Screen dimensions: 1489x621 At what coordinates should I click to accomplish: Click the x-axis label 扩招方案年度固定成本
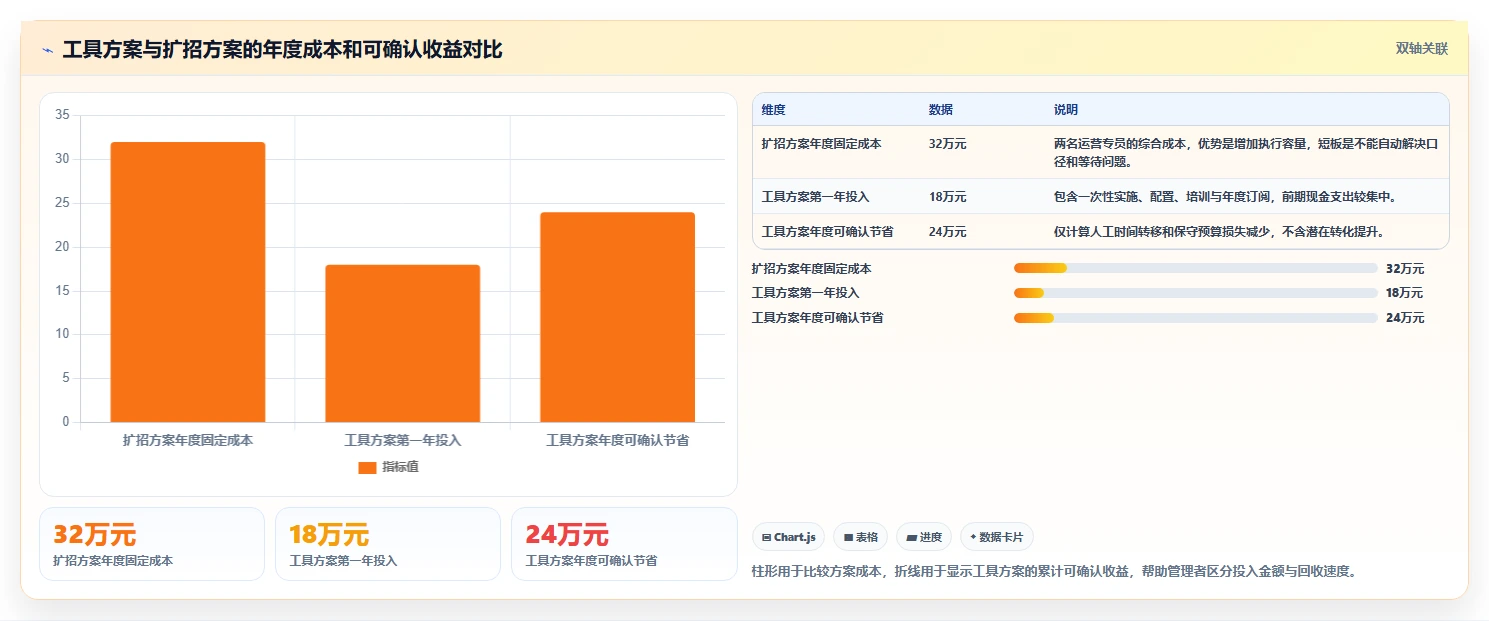188,440
